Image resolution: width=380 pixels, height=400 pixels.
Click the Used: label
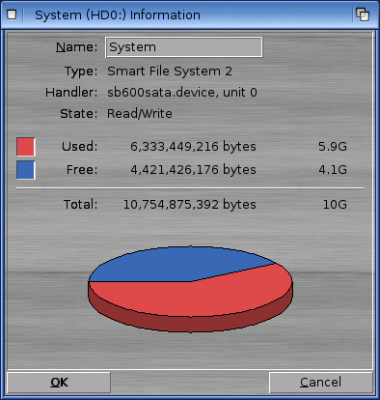tap(80, 147)
